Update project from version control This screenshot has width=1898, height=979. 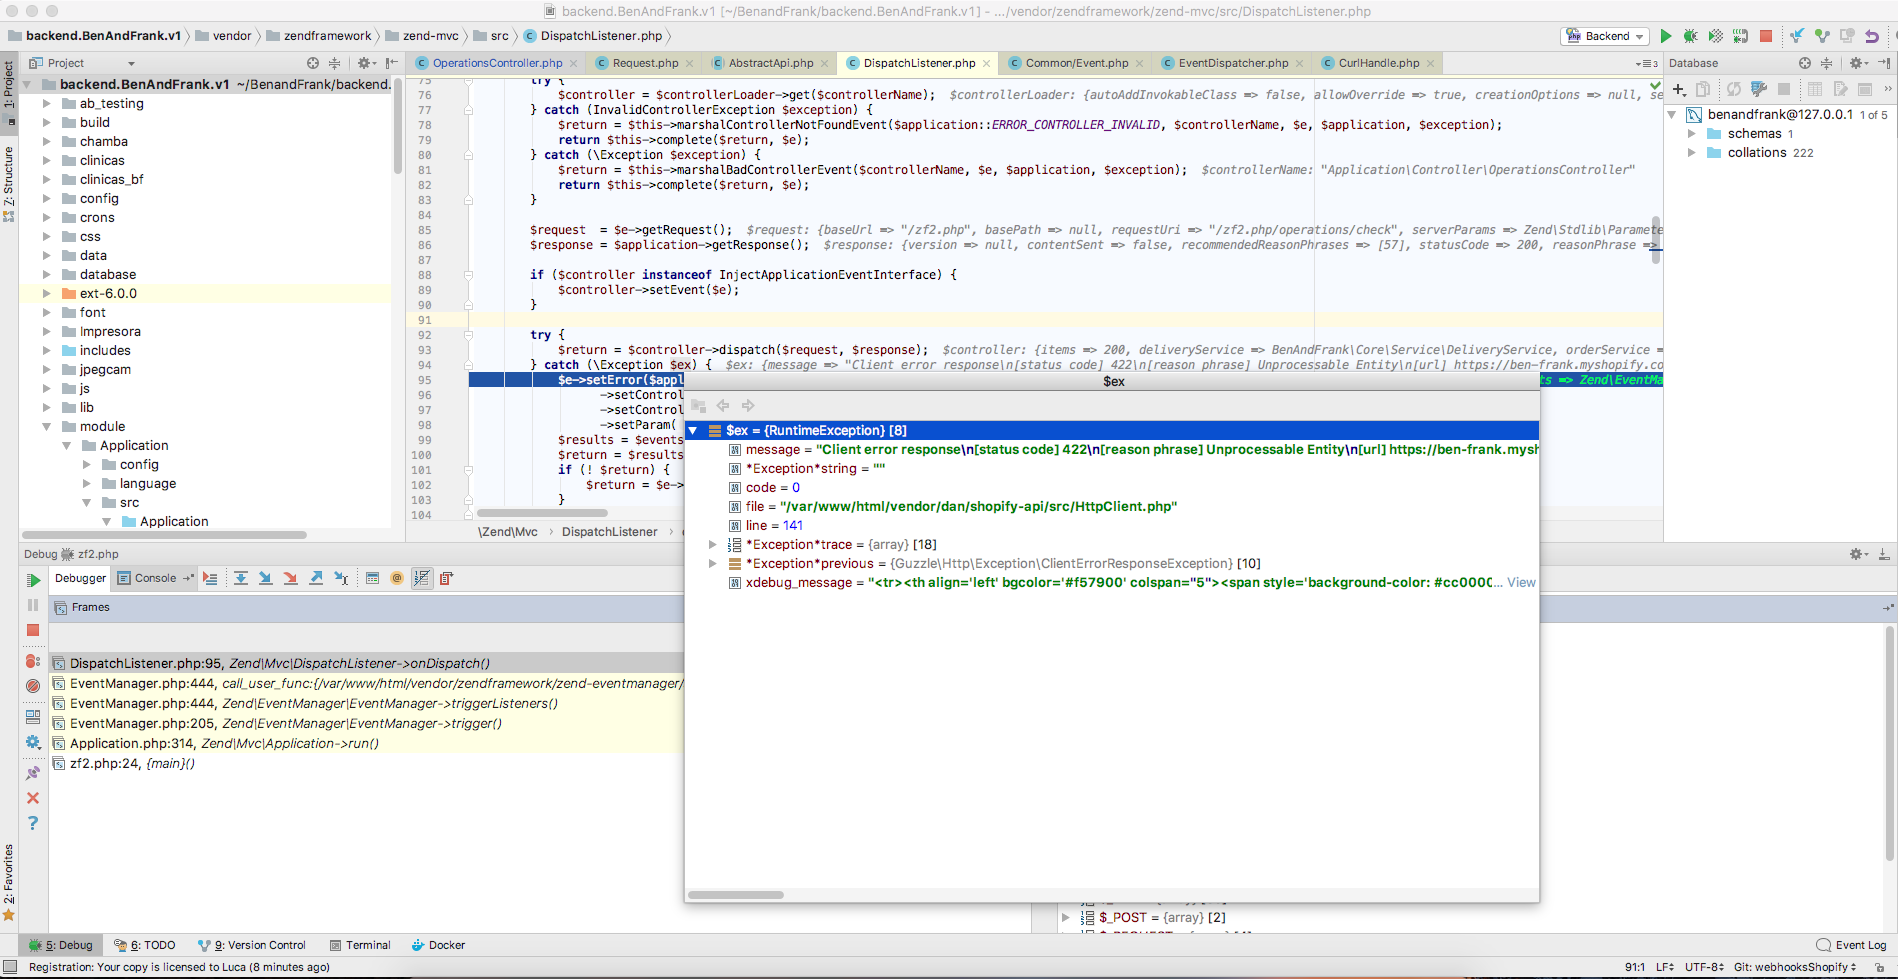click(x=1797, y=36)
